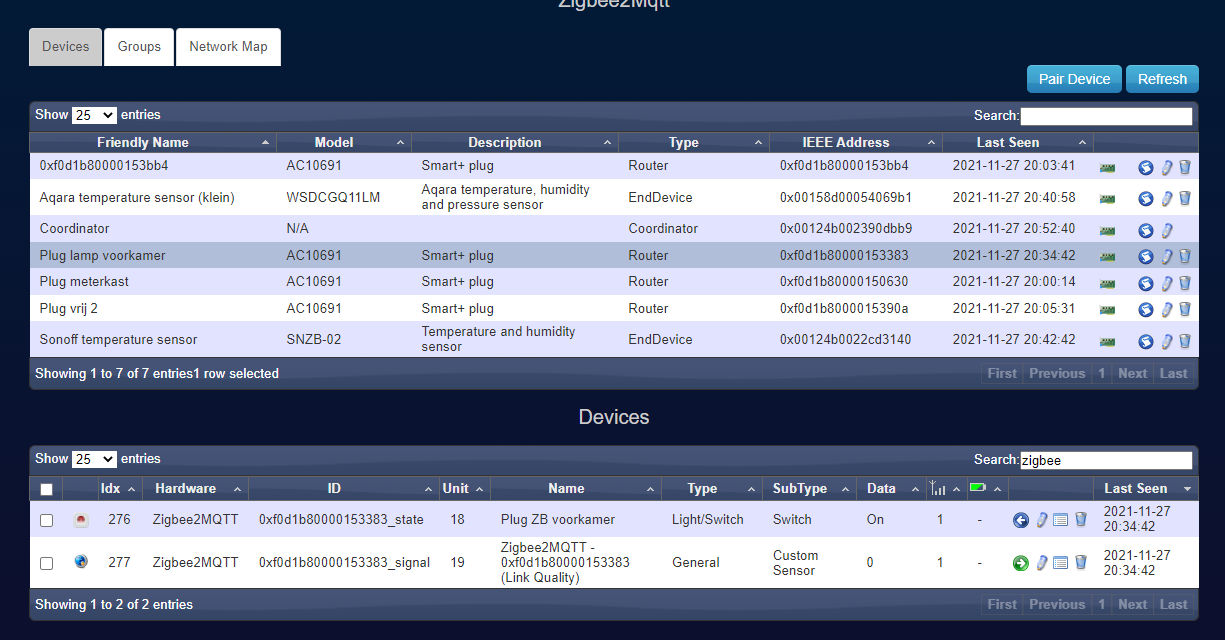The image size is (1225, 640).
Task: Tick the checkbox for device Idx 277
Action: point(47,563)
